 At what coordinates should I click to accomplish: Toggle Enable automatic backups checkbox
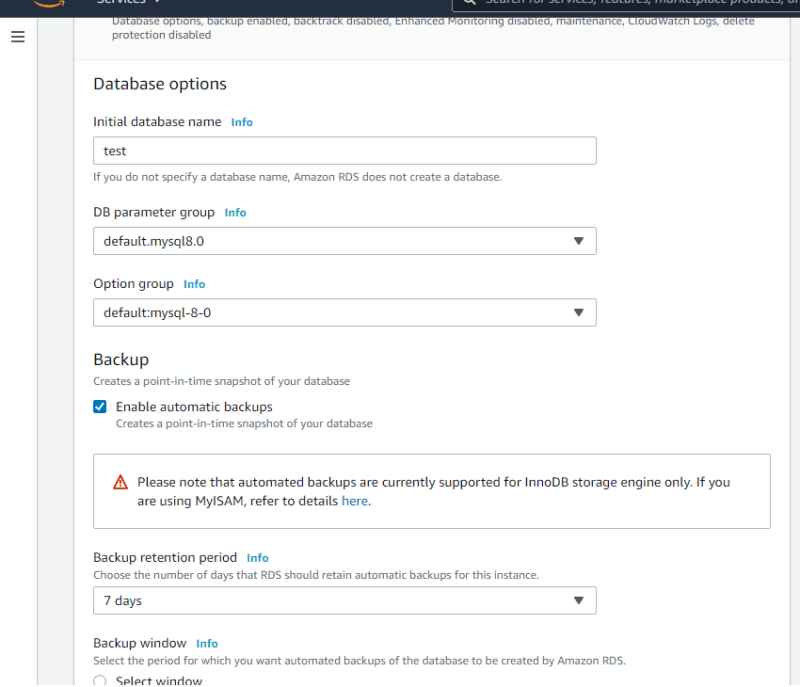100,406
